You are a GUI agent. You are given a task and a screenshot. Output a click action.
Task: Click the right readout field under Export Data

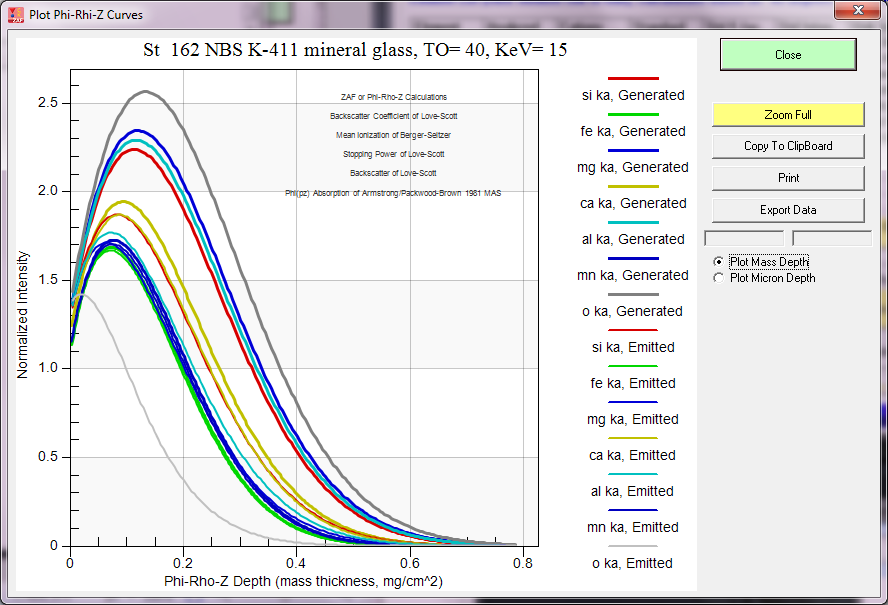coord(831,238)
